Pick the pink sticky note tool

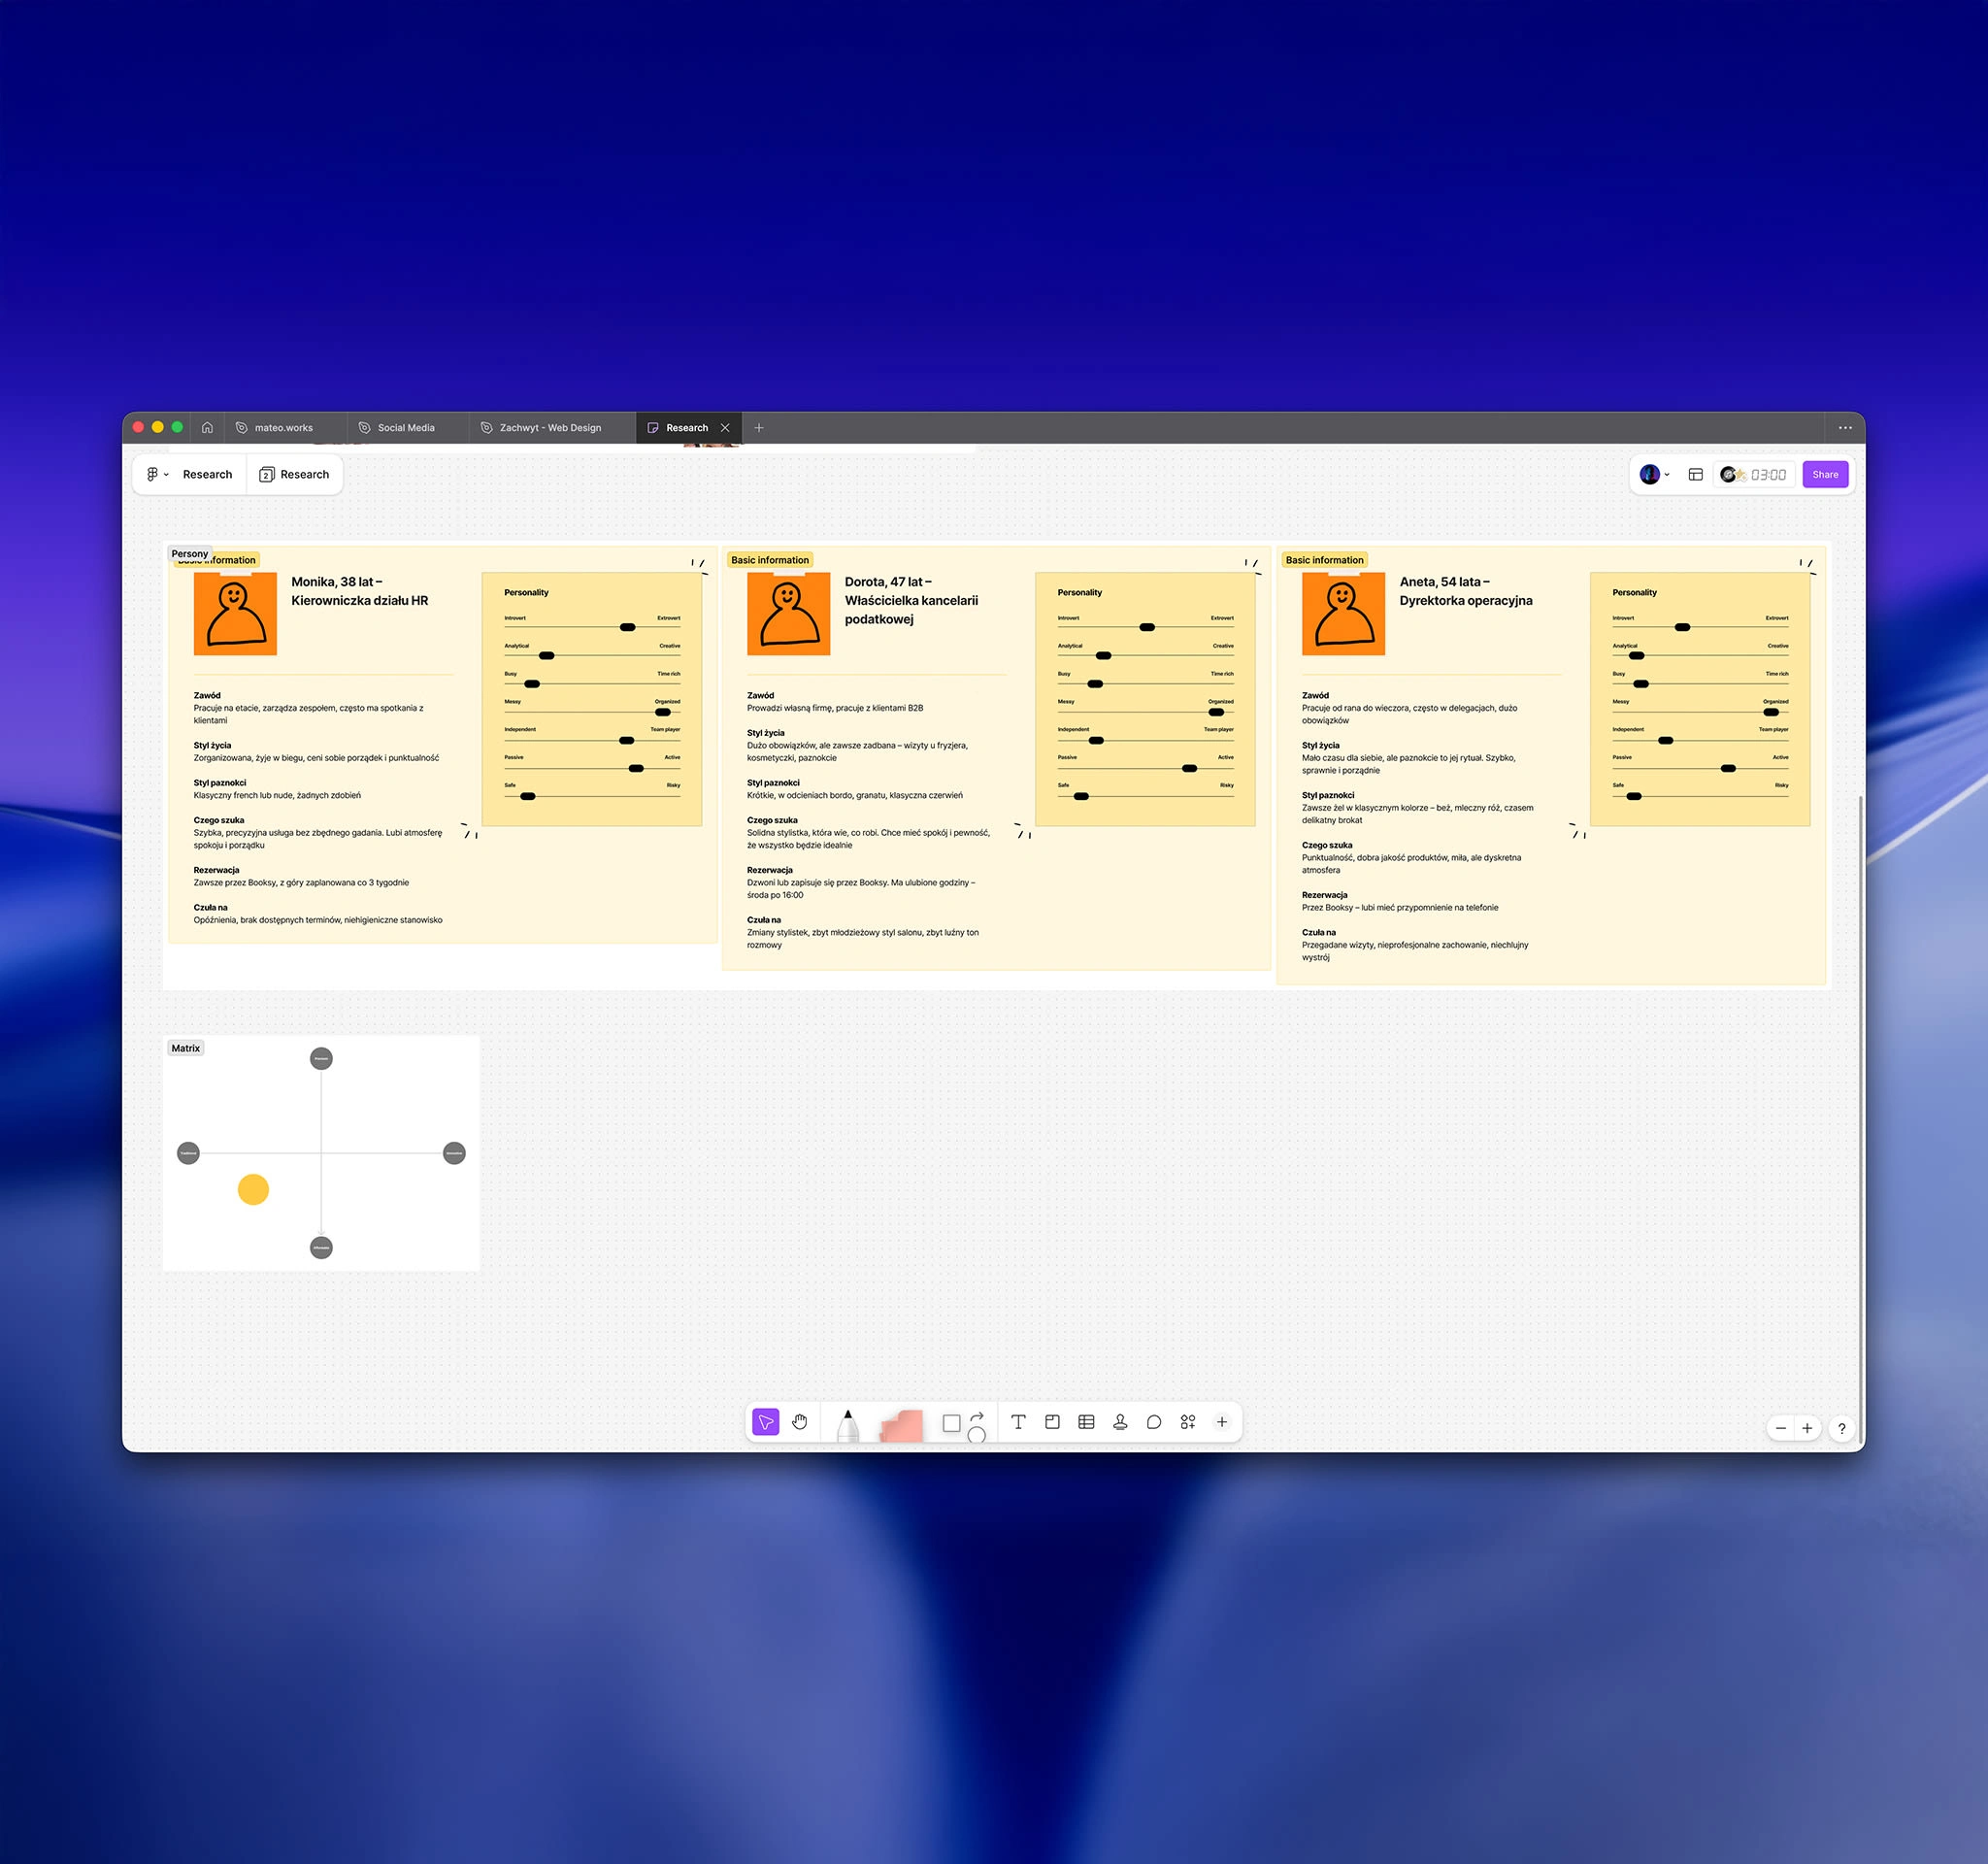[901, 1425]
